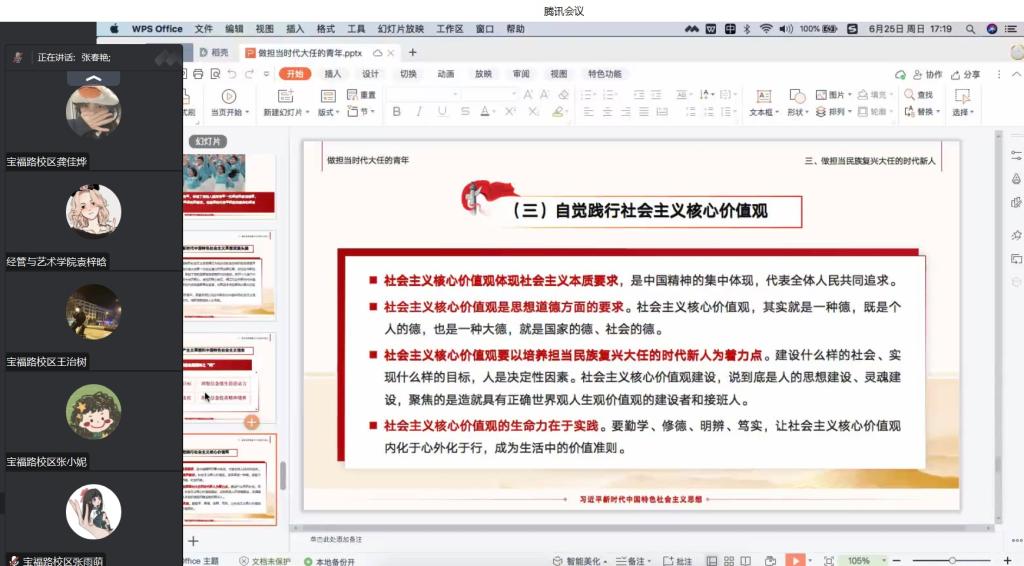The height and width of the screenshot is (566, 1024).
Task: Expand the 版式 layout dropdown
Action: point(328,112)
